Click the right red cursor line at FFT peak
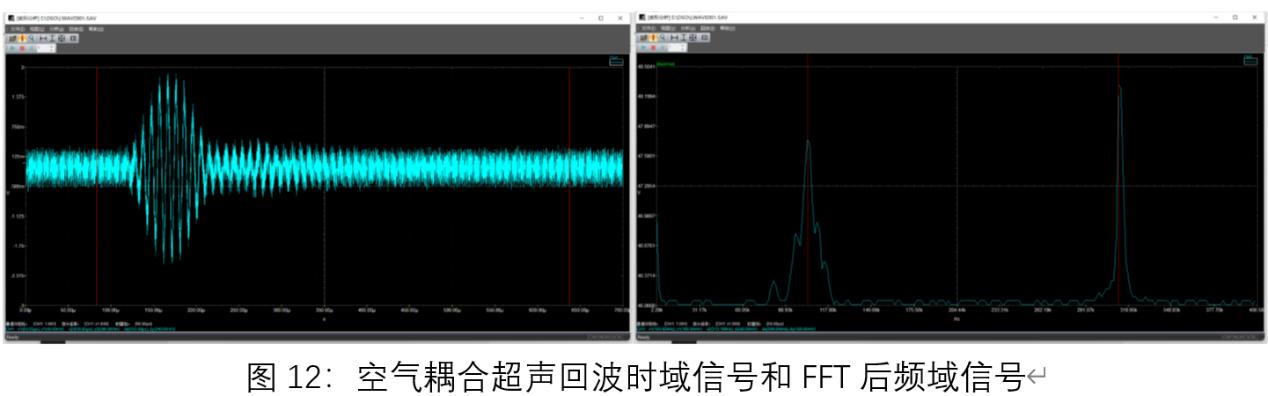The image size is (1268, 396). (1118, 185)
